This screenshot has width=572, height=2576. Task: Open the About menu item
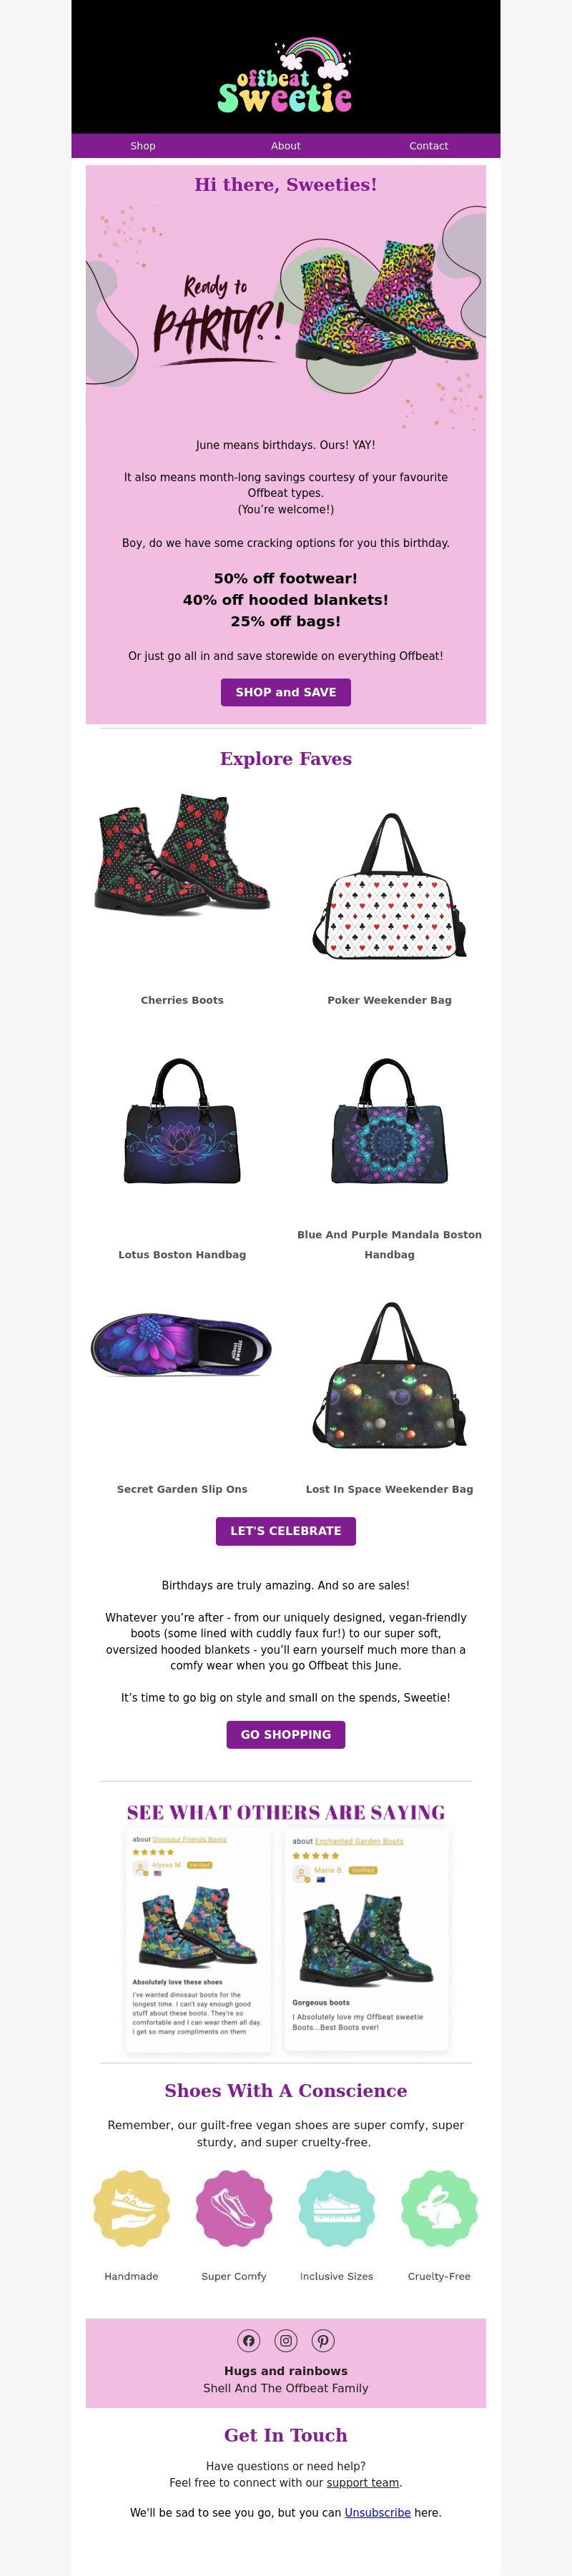click(286, 146)
